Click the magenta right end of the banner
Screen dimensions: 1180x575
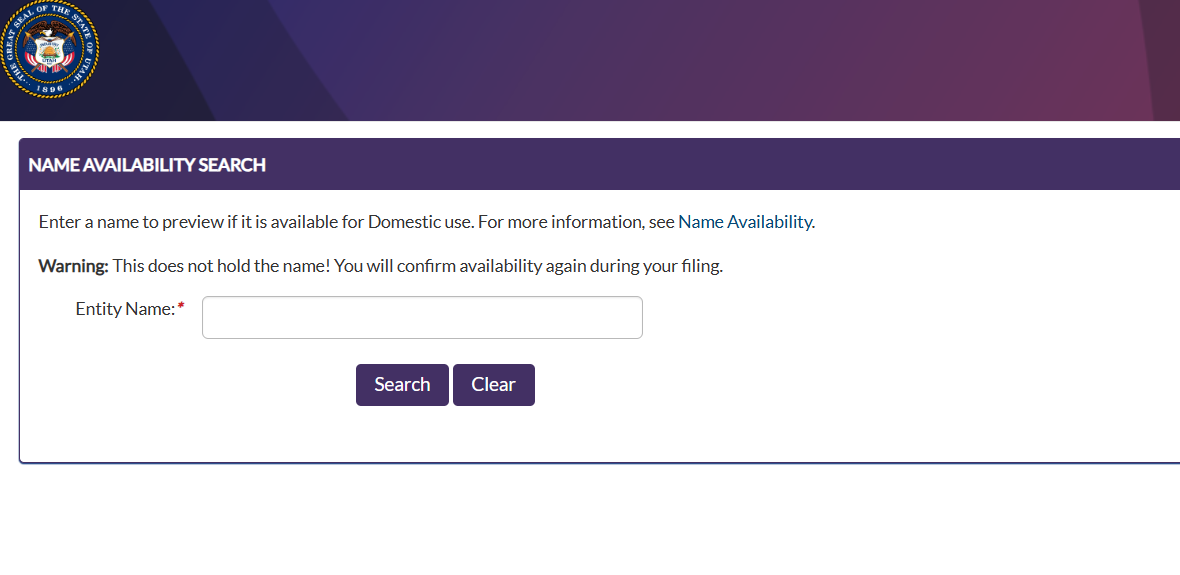tap(1120, 60)
